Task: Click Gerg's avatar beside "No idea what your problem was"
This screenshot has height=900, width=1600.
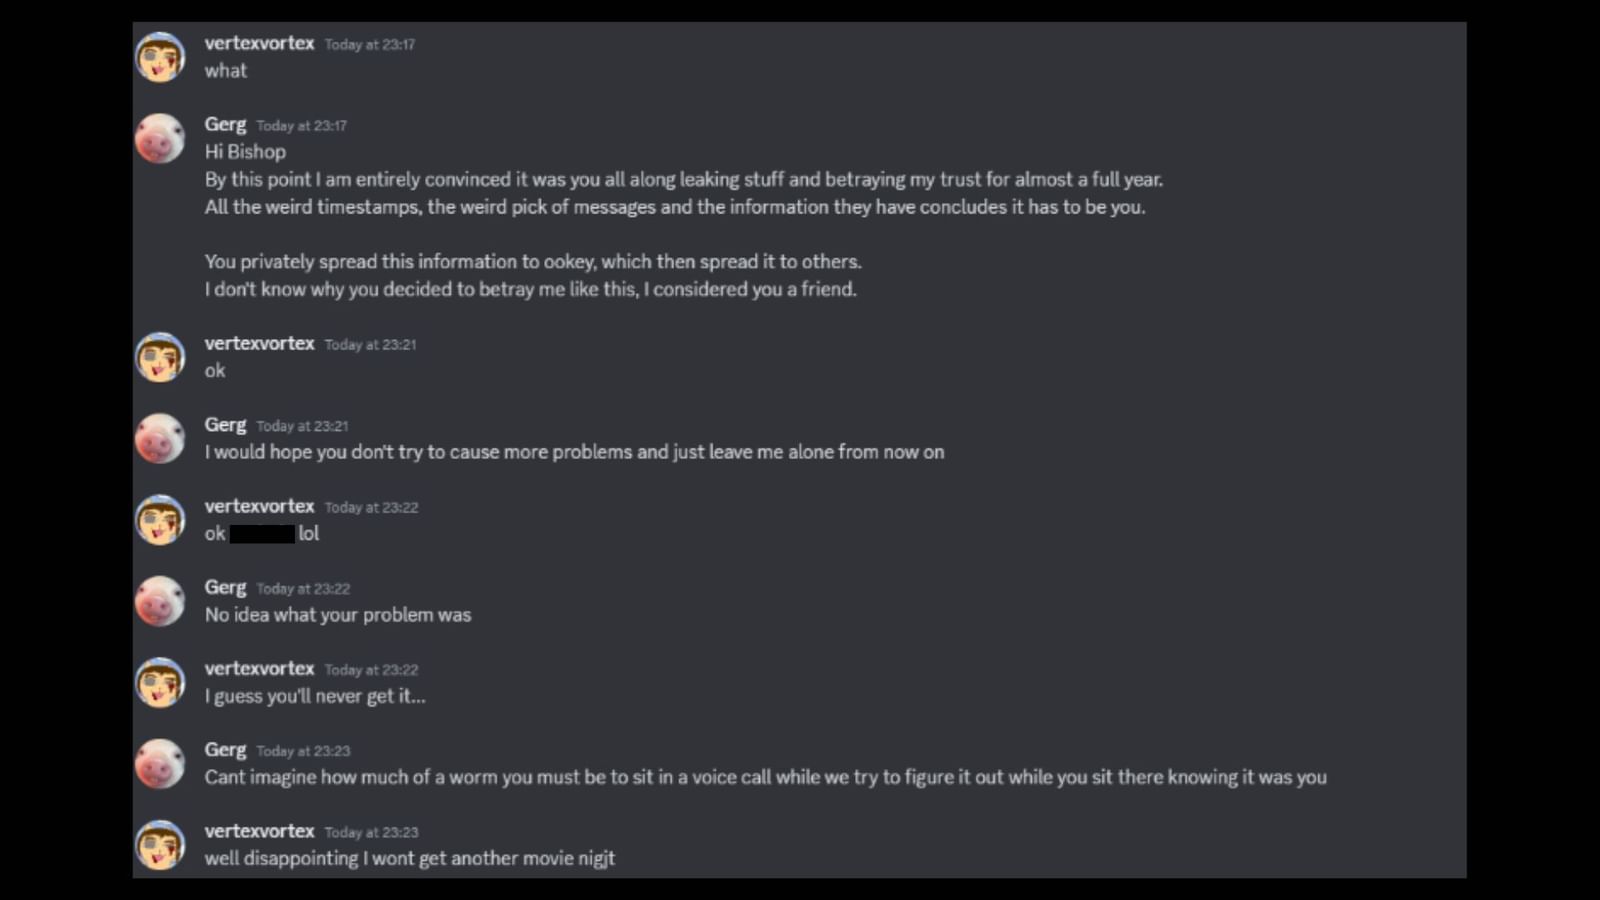Action: pyautogui.click(x=159, y=600)
